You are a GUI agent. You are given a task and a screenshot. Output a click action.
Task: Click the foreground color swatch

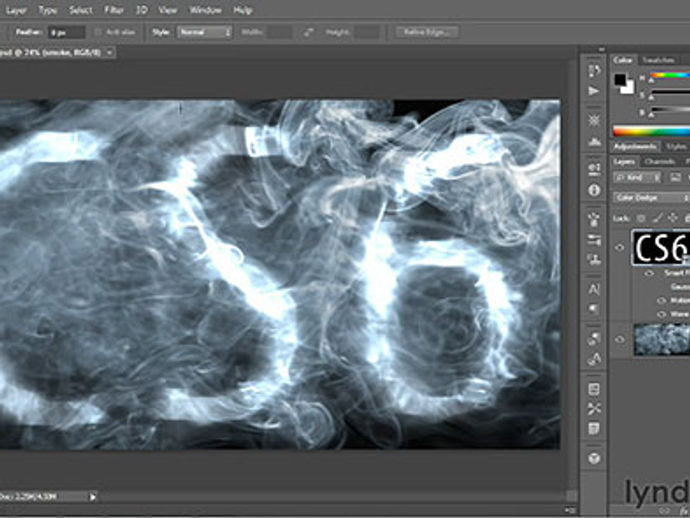coord(620,80)
